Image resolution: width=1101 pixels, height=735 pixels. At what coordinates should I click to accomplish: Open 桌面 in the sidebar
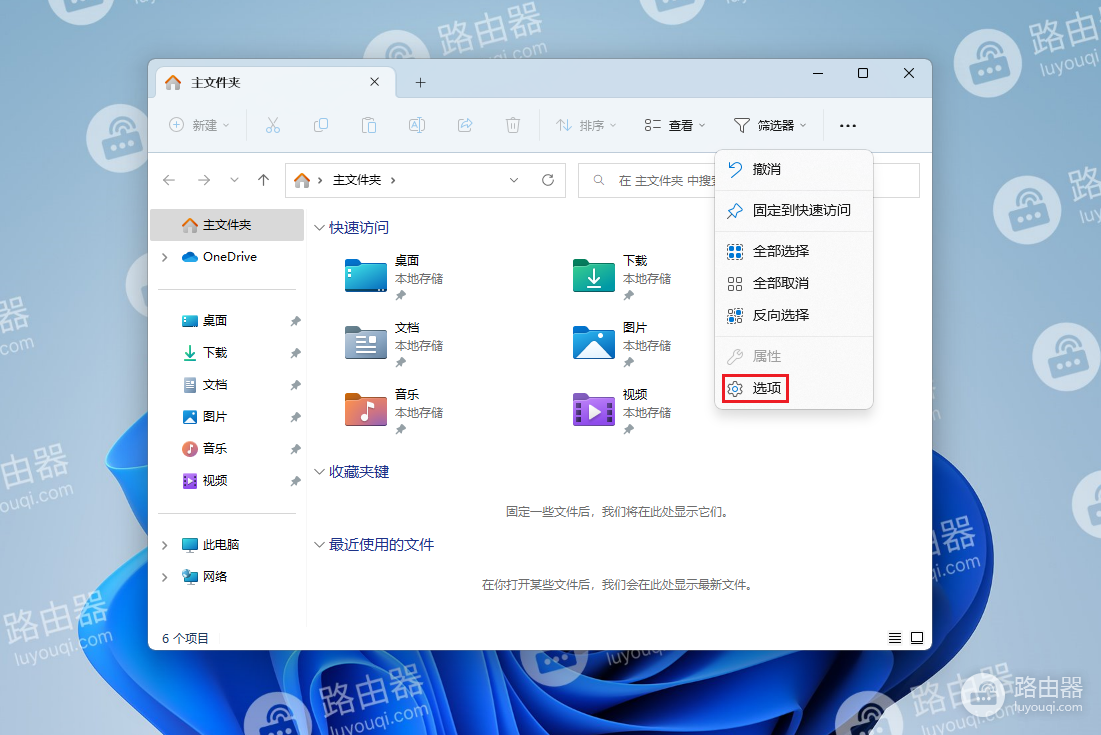pos(215,321)
